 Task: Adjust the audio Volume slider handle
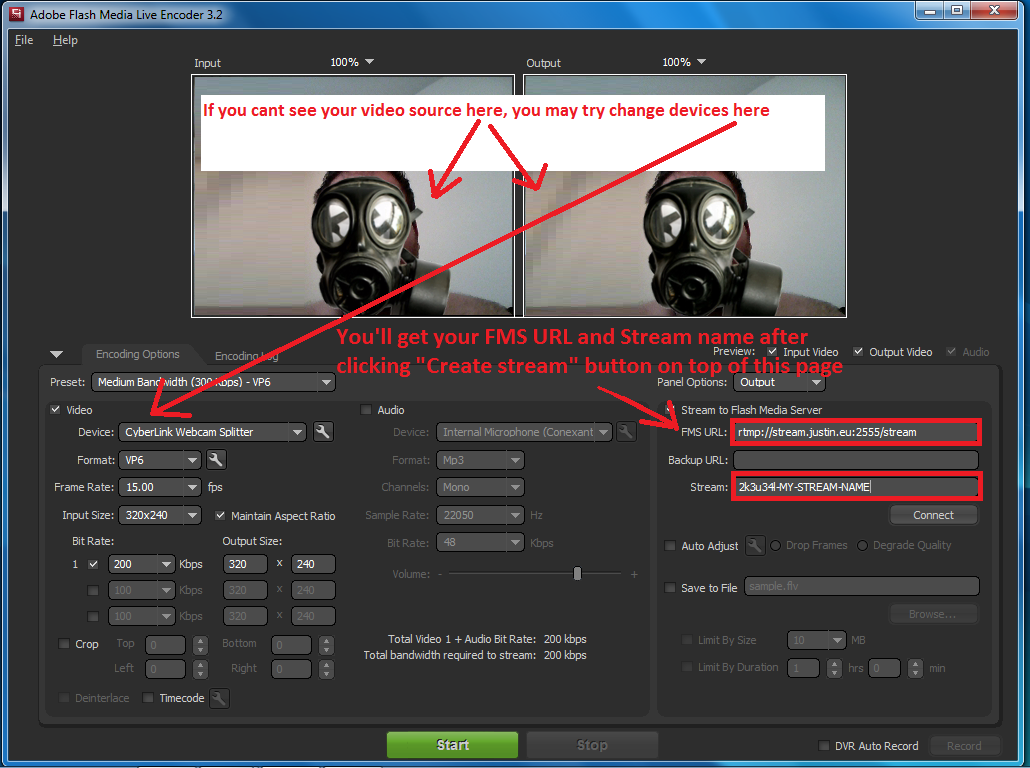(x=577, y=574)
